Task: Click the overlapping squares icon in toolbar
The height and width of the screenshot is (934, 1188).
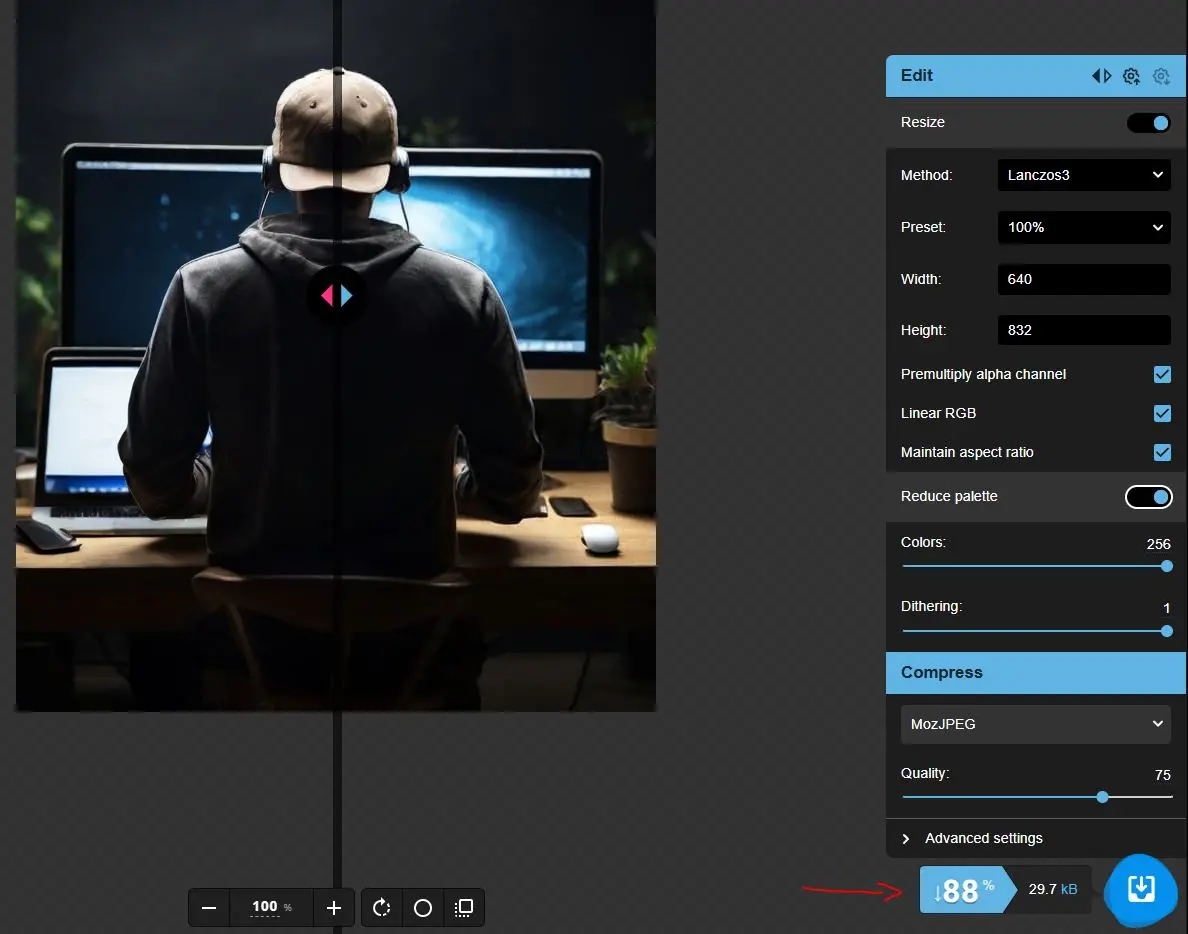Action: coord(464,908)
